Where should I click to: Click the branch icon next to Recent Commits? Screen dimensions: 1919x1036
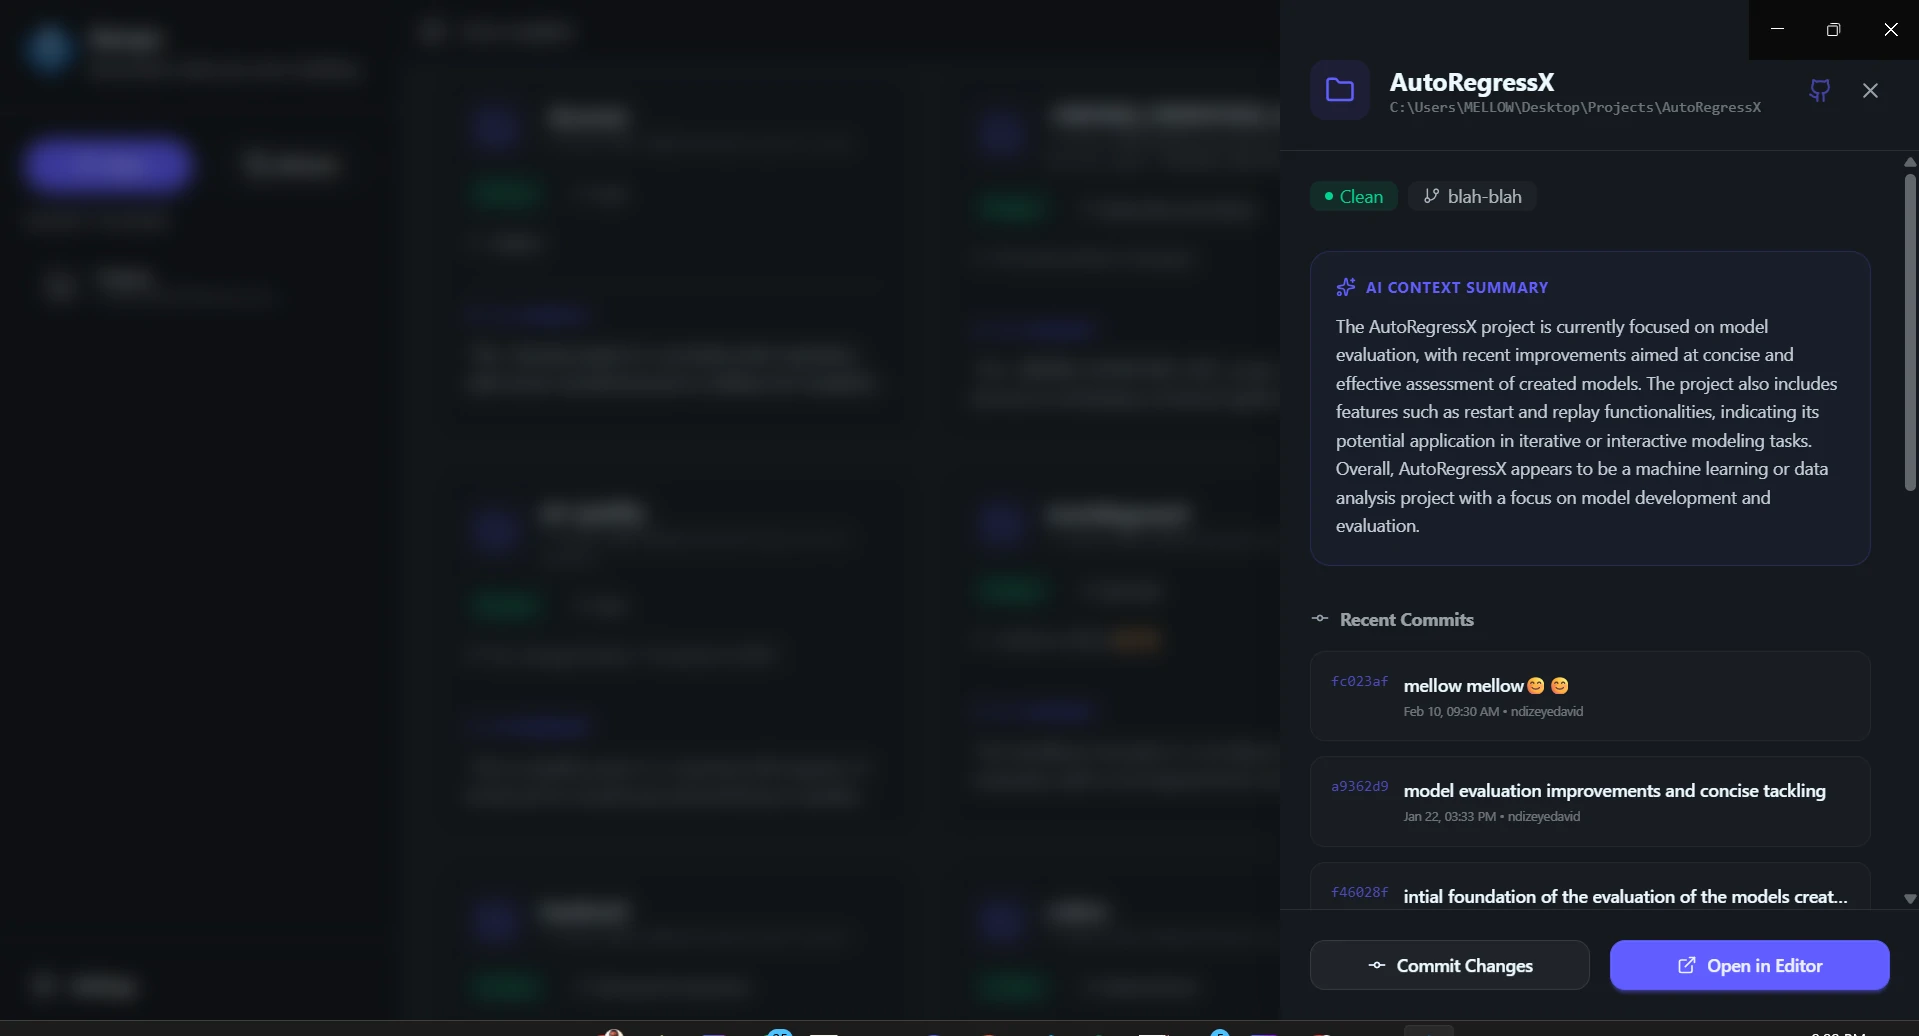click(x=1320, y=618)
